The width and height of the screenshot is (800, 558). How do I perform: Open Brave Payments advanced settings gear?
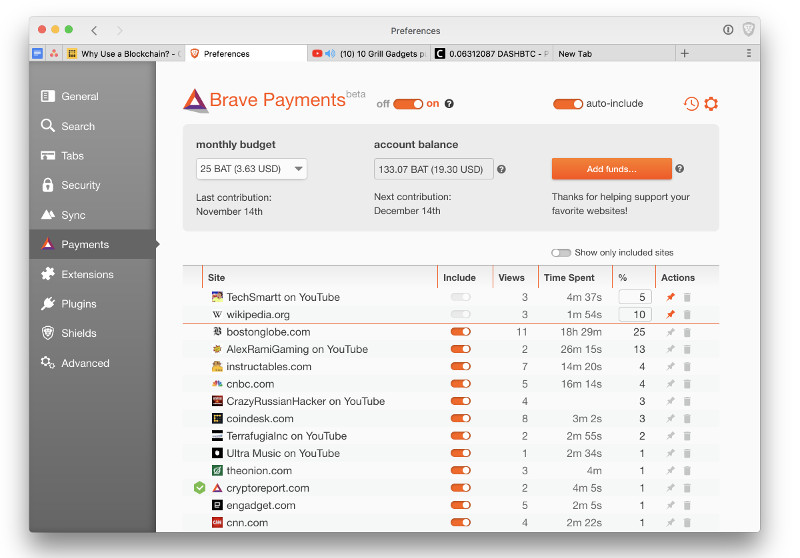(711, 104)
